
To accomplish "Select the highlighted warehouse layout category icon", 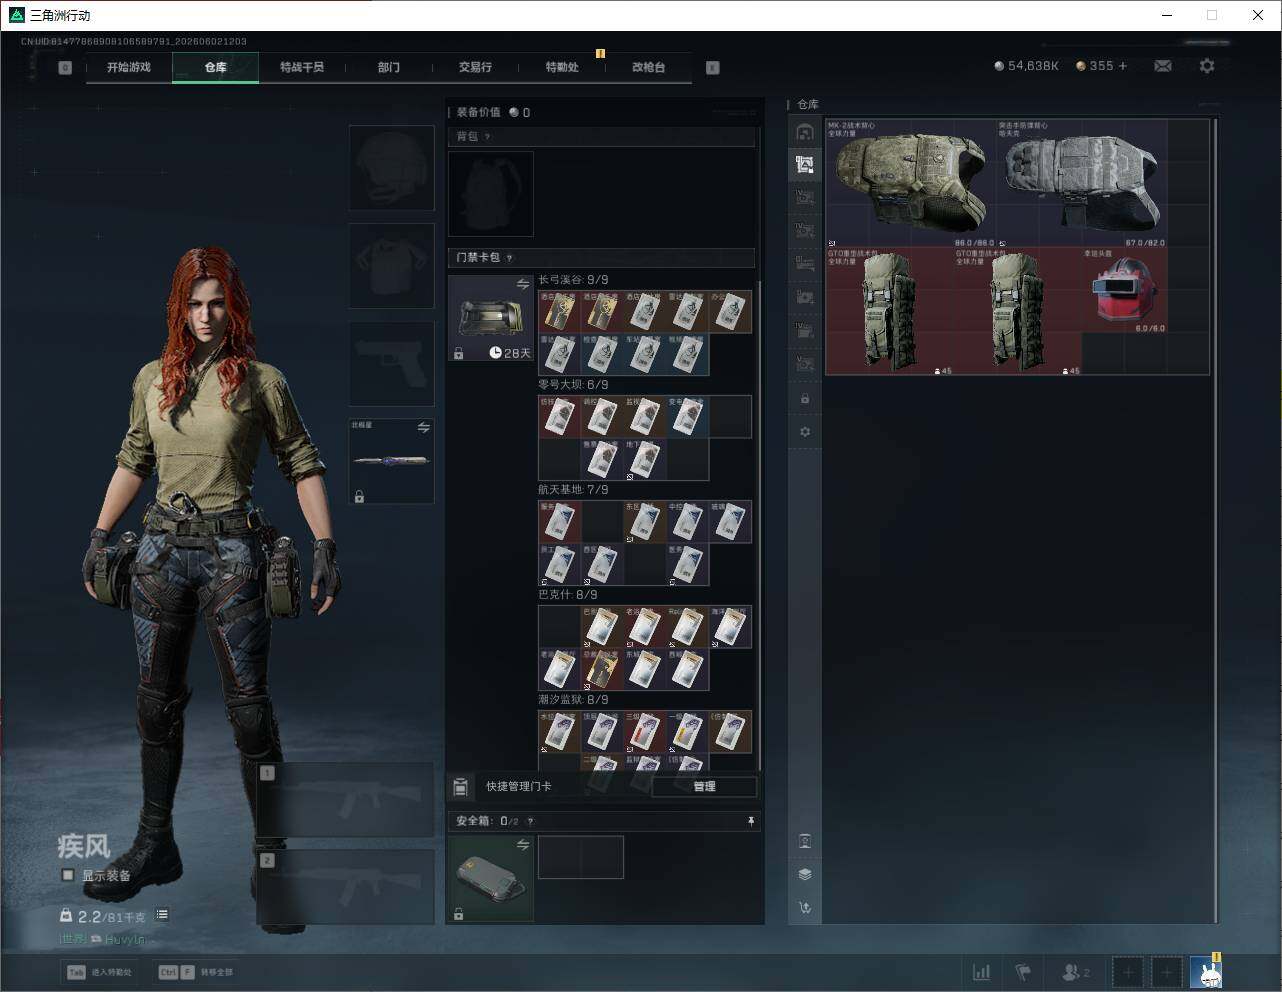I will (805, 165).
